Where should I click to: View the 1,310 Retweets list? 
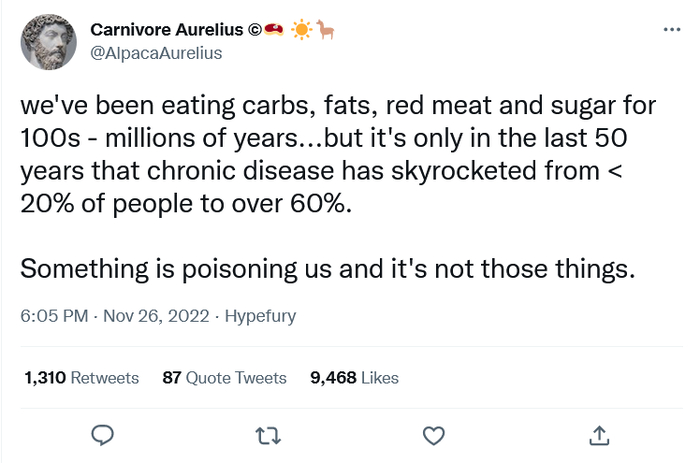tap(81, 378)
